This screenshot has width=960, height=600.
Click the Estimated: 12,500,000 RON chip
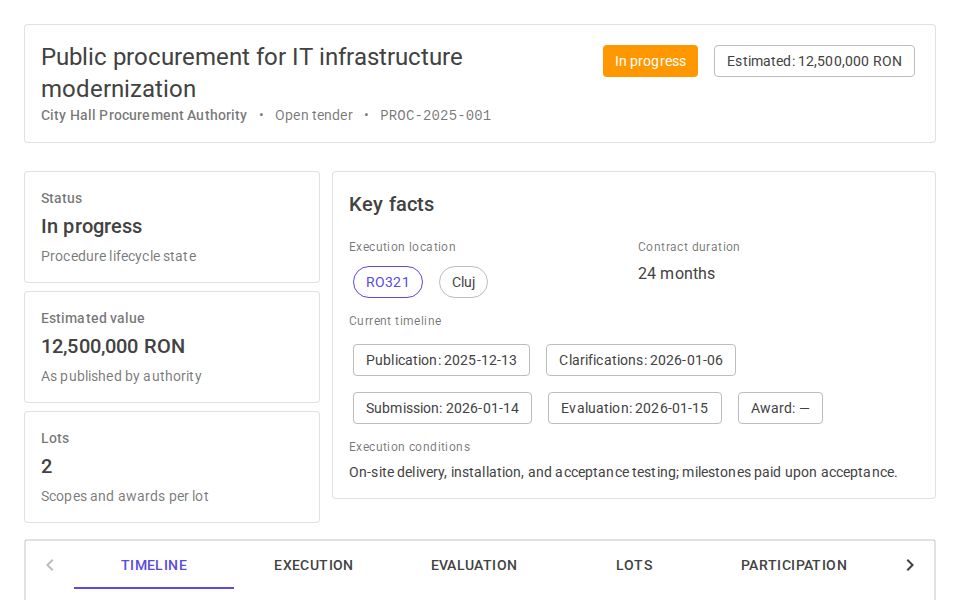pyautogui.click(x=814, y=61)
